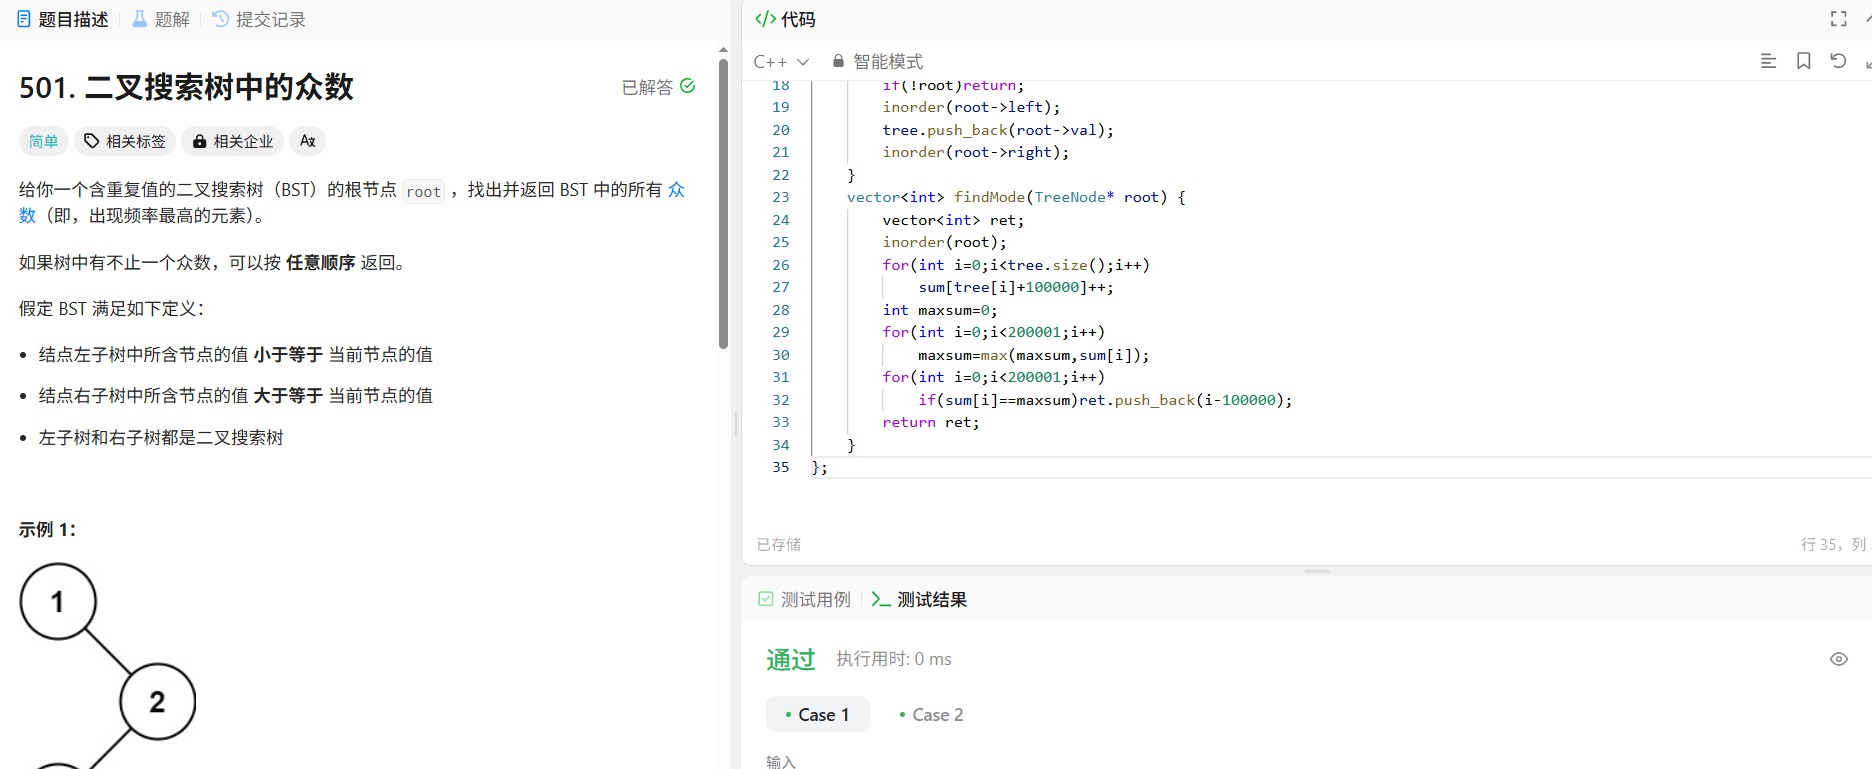Click the '通过' passed status text
Screen dimensions: 1872x769
[x=791, y=659]
